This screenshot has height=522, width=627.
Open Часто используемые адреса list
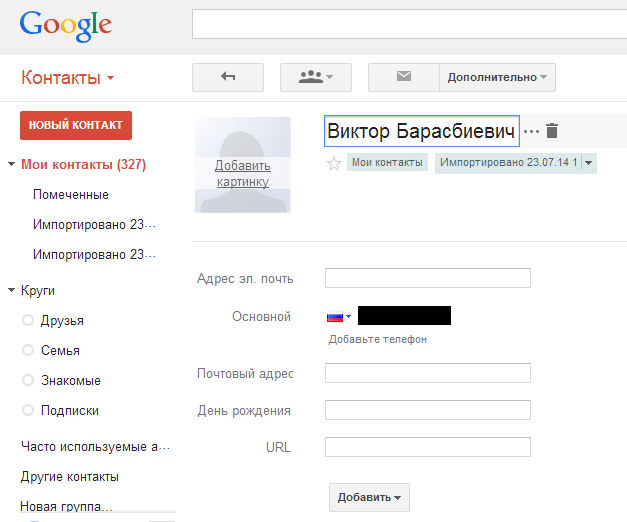(96, 446)
